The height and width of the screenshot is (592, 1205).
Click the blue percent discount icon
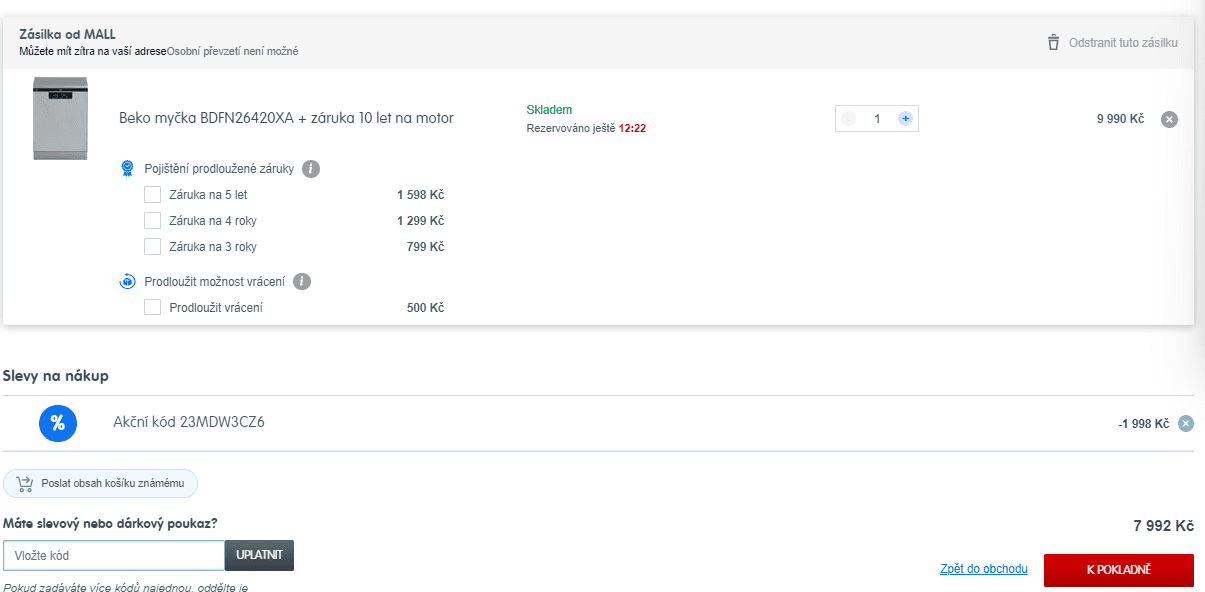58,422
